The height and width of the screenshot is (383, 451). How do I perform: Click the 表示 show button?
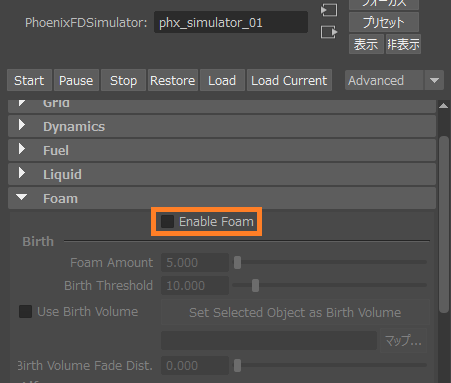(366, 44)
